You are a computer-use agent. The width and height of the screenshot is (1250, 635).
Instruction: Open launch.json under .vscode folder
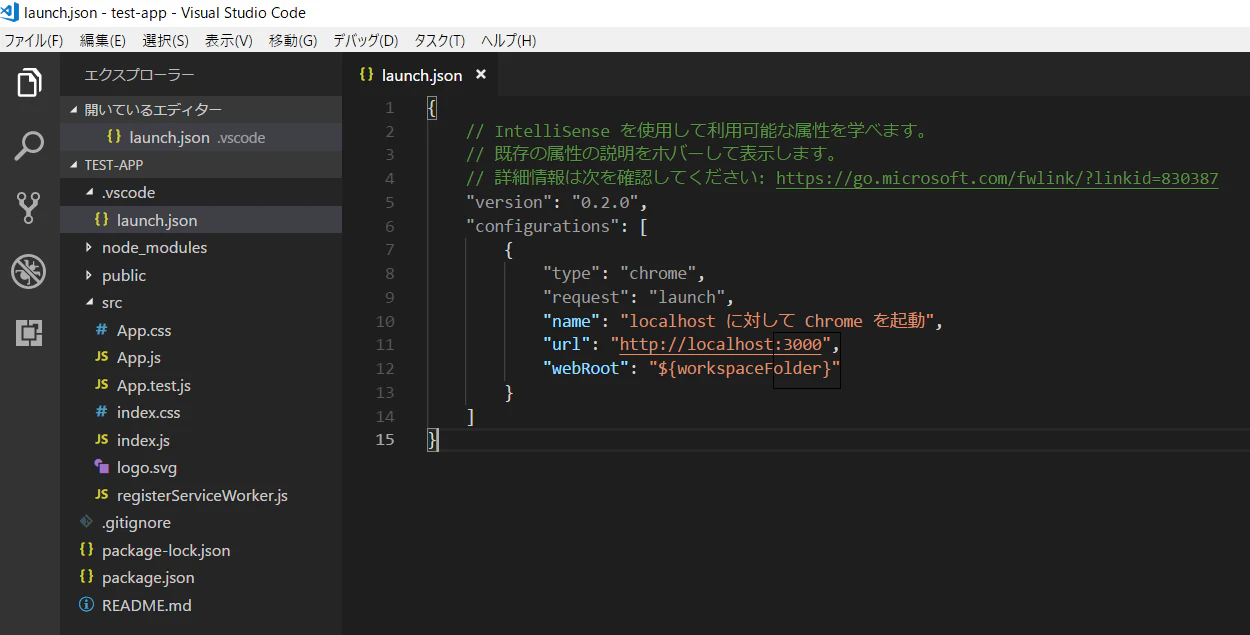pos(201,220)
